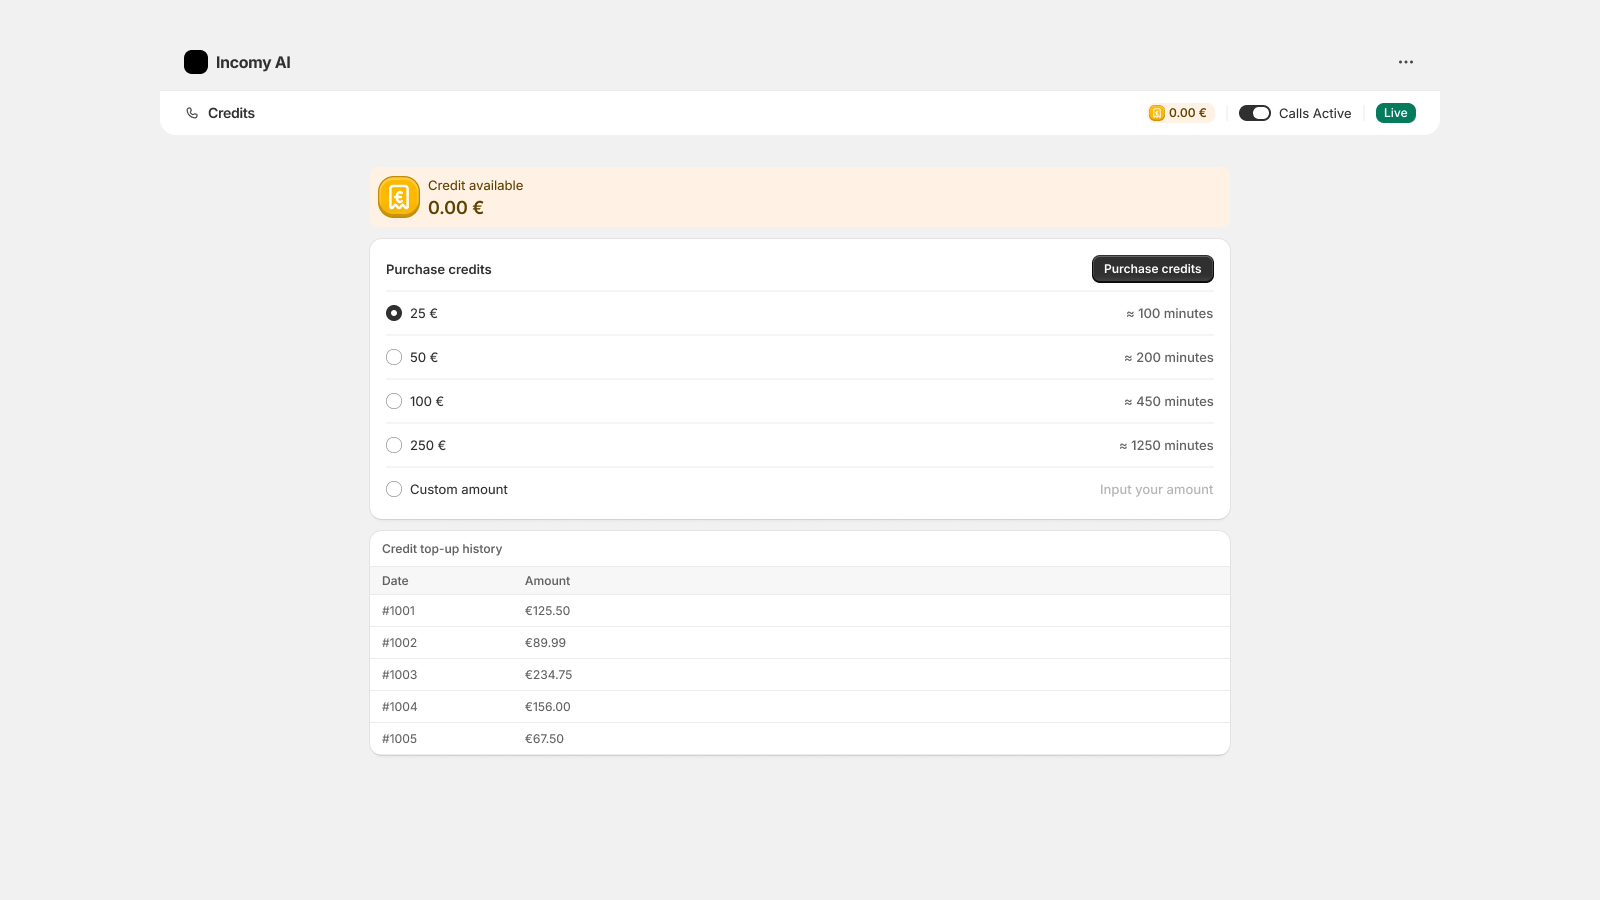Select the 250 € radio option

pyautogui.click(x=394, y=445)
